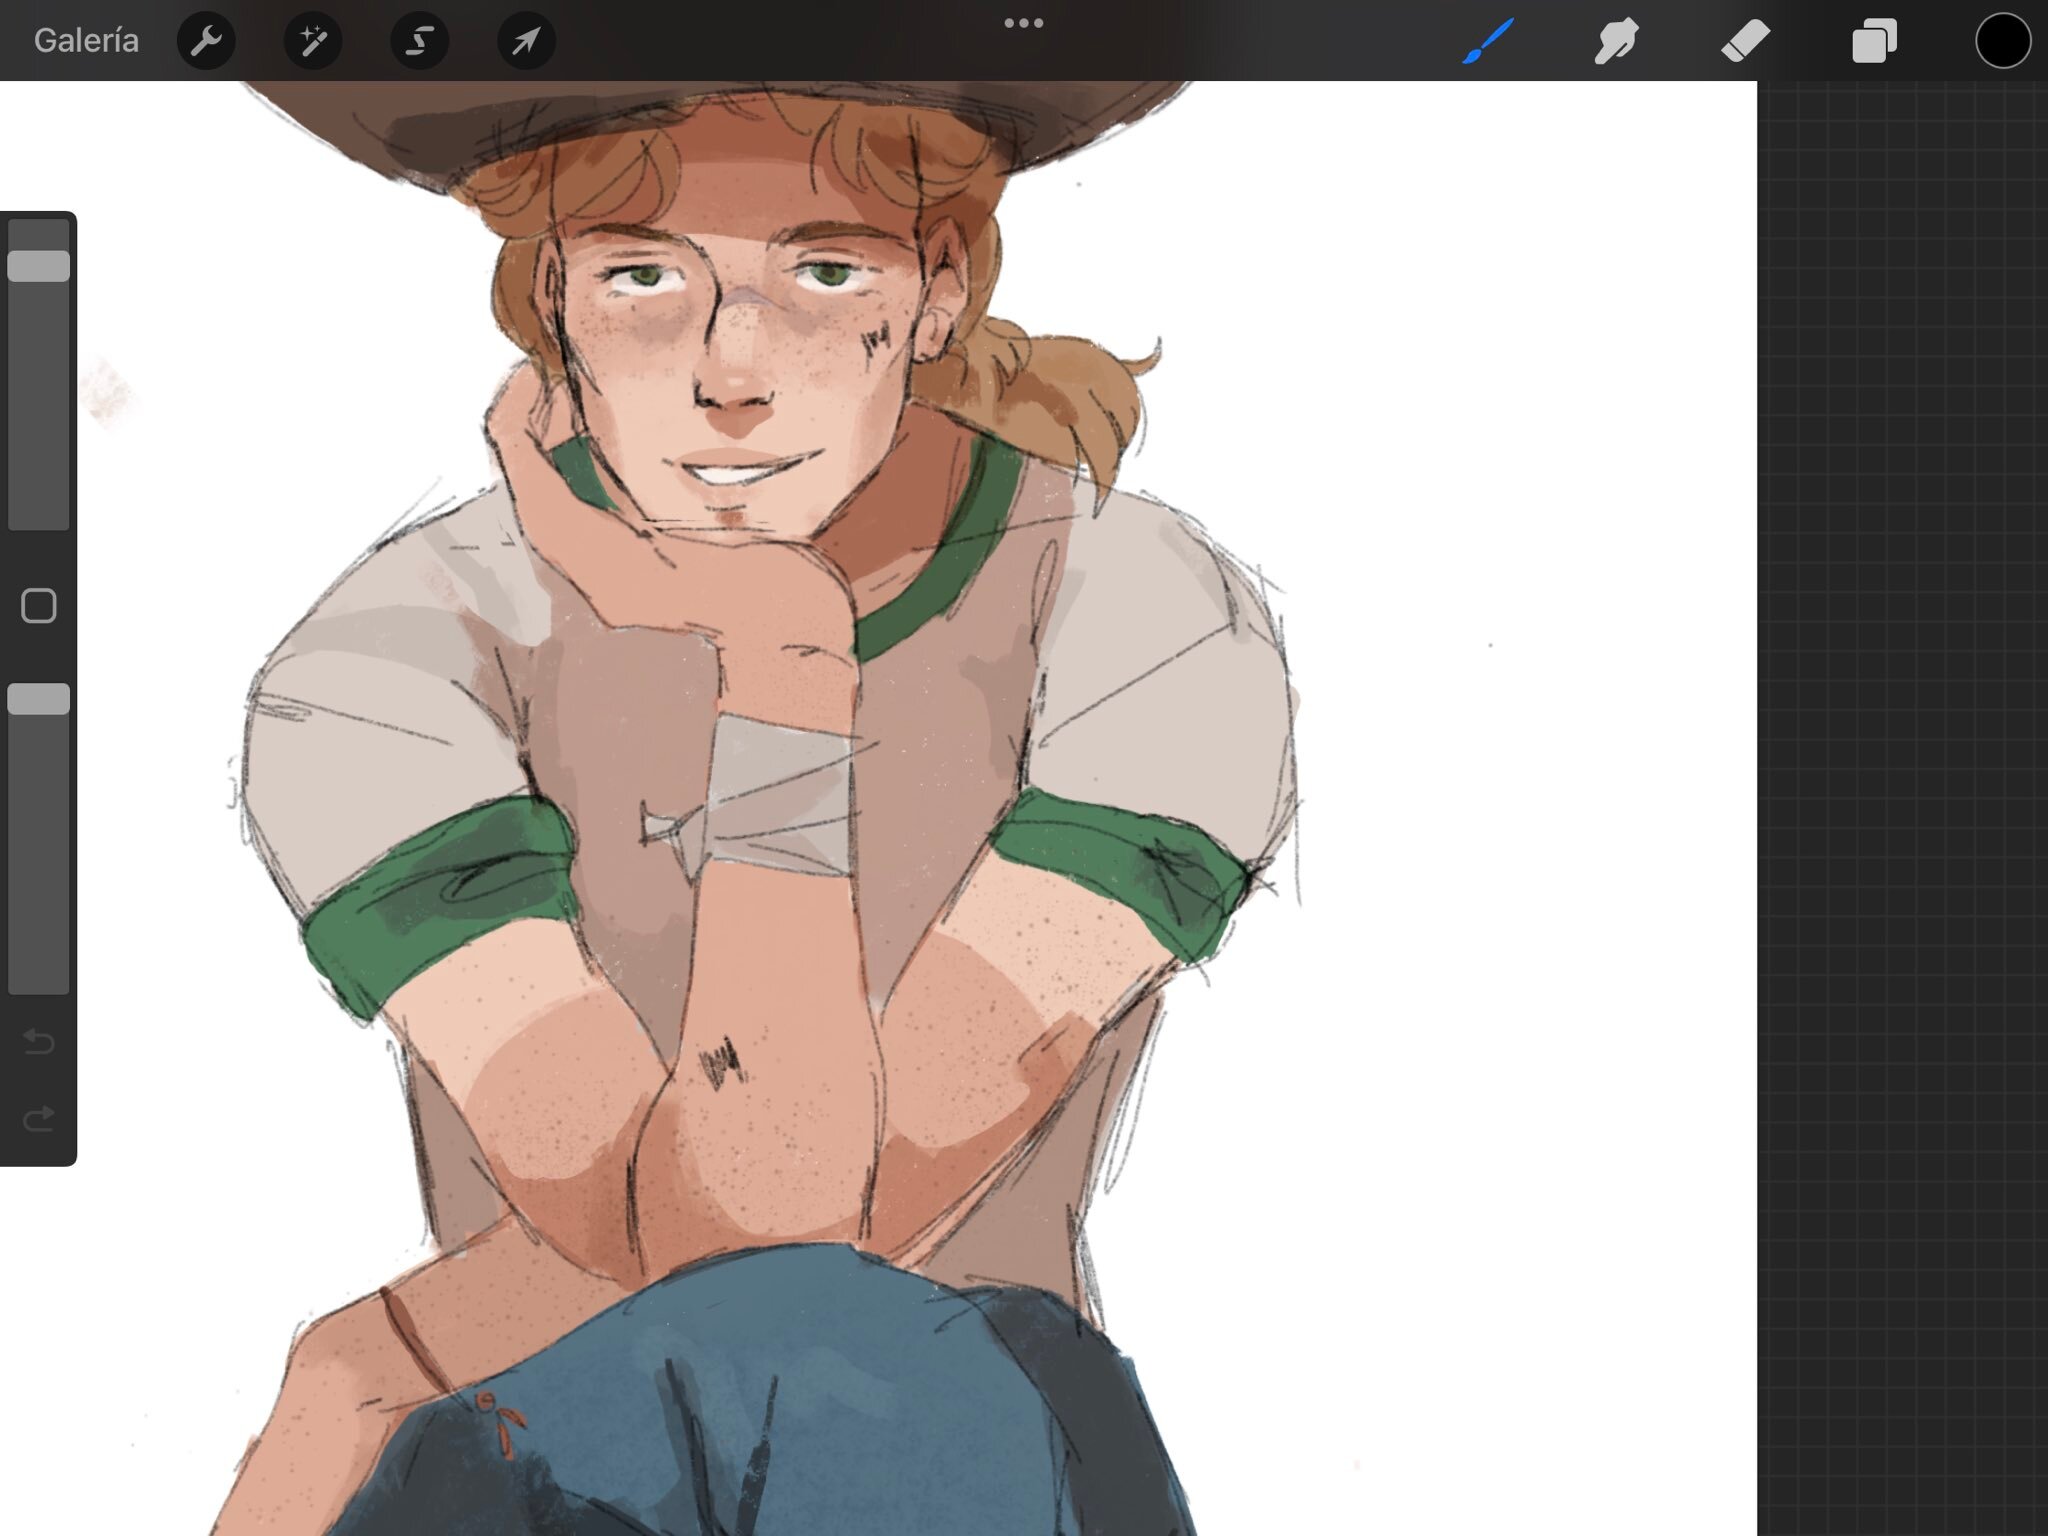Activate the Transform arrow tool
Image resolution: width=2048 pixels, height=1536 pixels.
[526, 41]
